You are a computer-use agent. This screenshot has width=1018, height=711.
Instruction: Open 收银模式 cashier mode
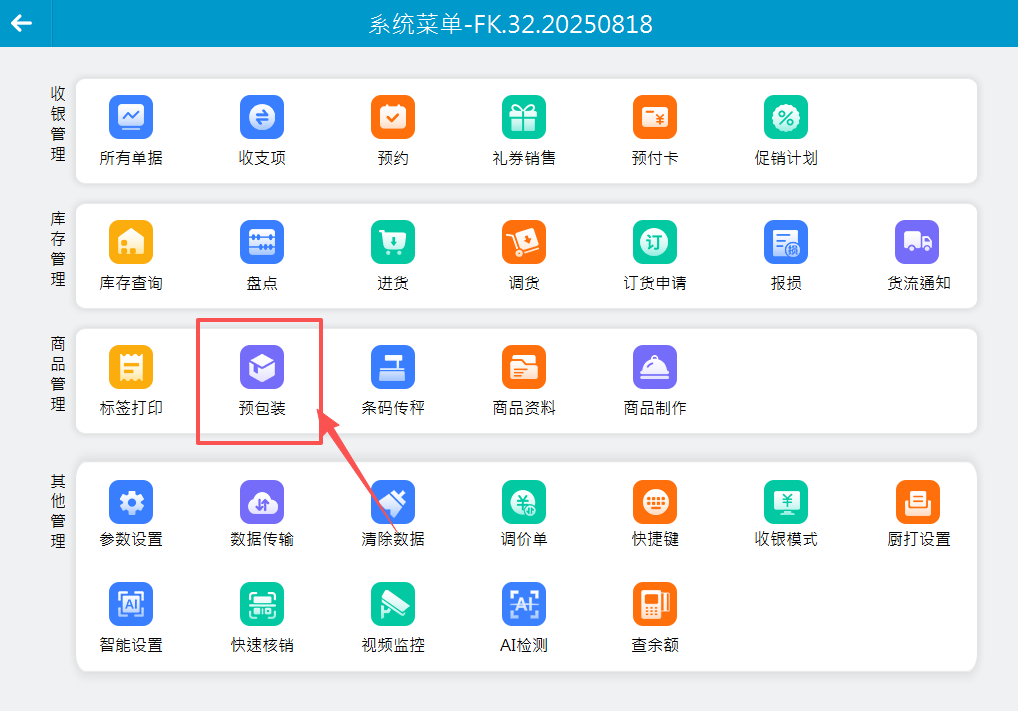pos(786,502)
